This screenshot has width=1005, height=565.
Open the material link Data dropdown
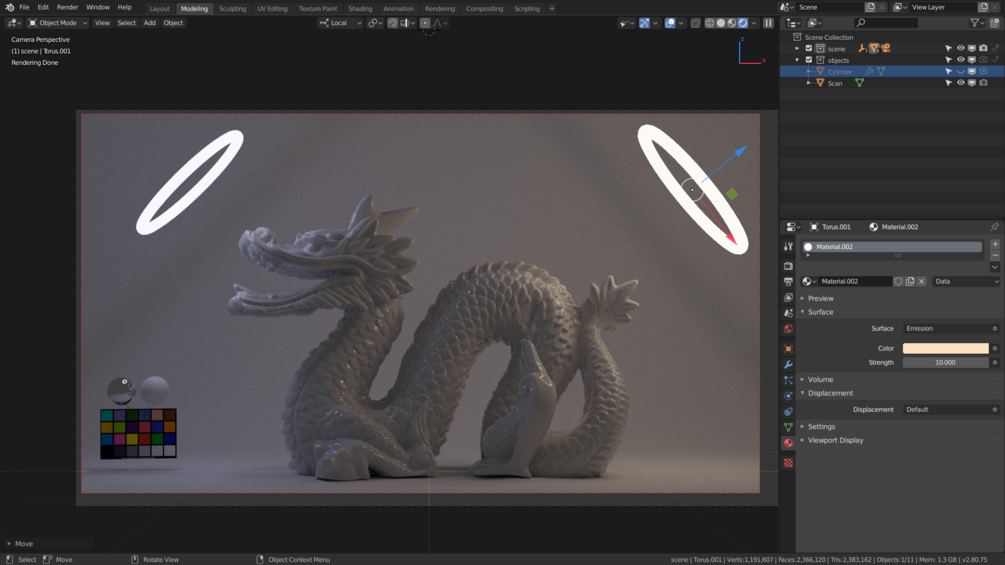(966, 281)
